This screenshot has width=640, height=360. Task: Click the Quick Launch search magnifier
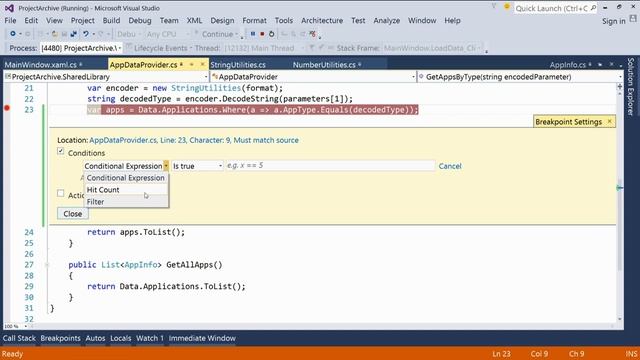(x=593, y=8)
